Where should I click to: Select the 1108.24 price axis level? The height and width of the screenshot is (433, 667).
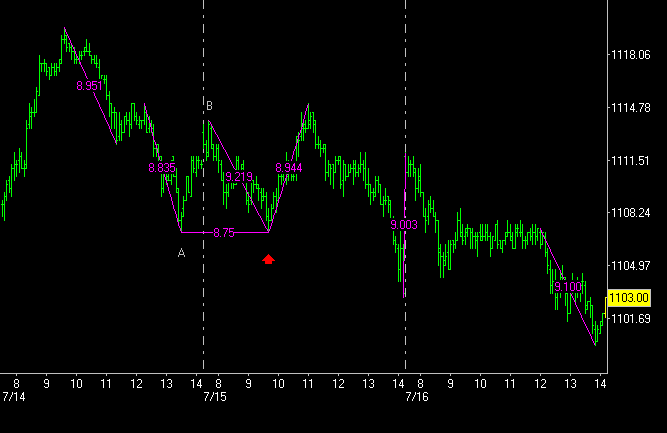coord(630,213)
